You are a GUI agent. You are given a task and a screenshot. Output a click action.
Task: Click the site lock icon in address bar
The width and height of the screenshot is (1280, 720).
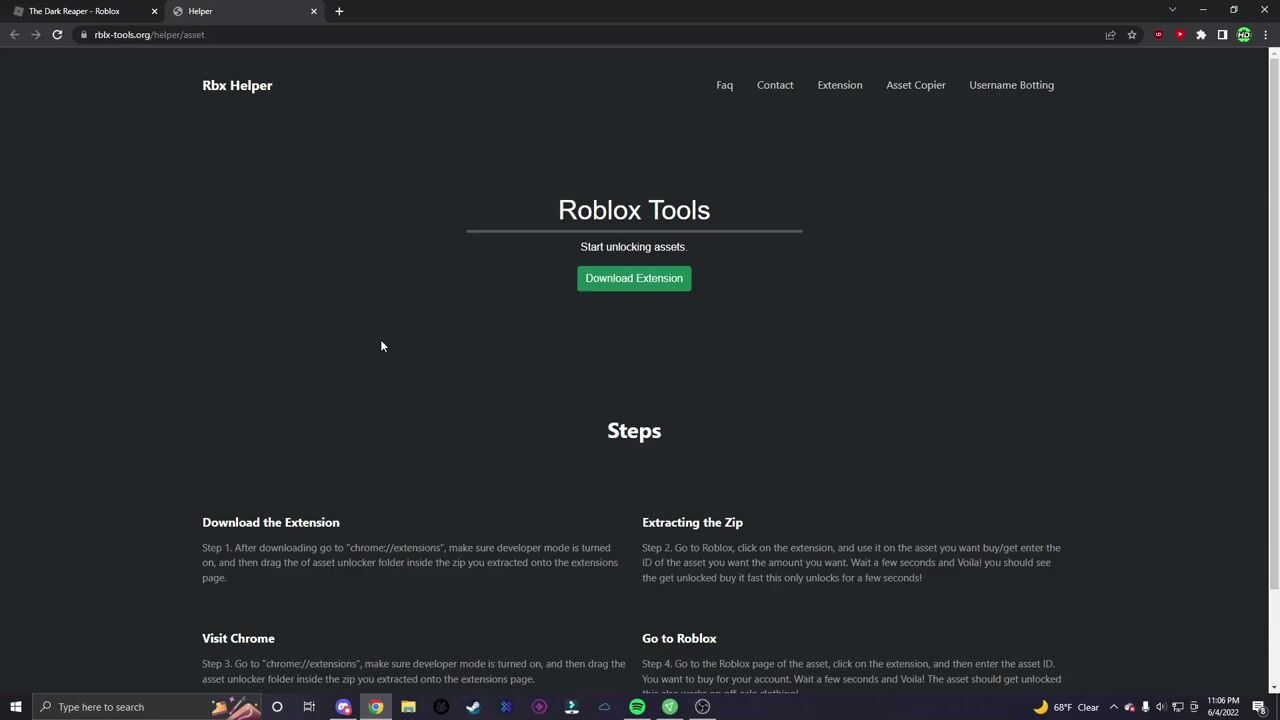84,35
